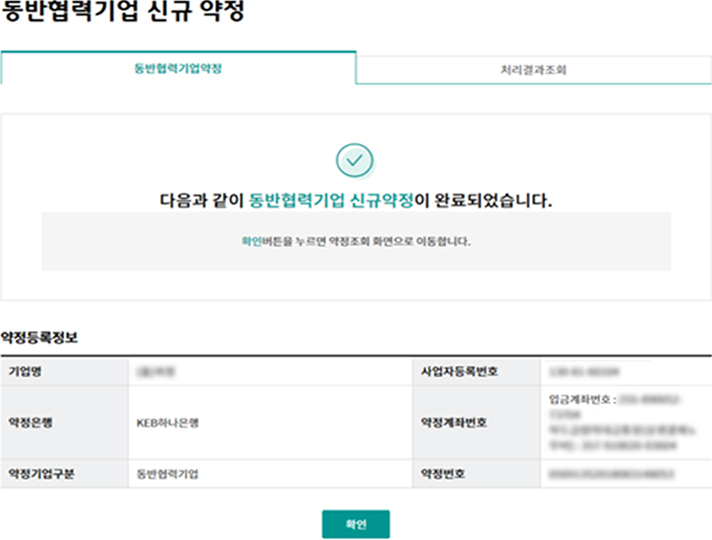Click the teal 확인 text in the notice

pyautogui.click(x=251, y=241)
